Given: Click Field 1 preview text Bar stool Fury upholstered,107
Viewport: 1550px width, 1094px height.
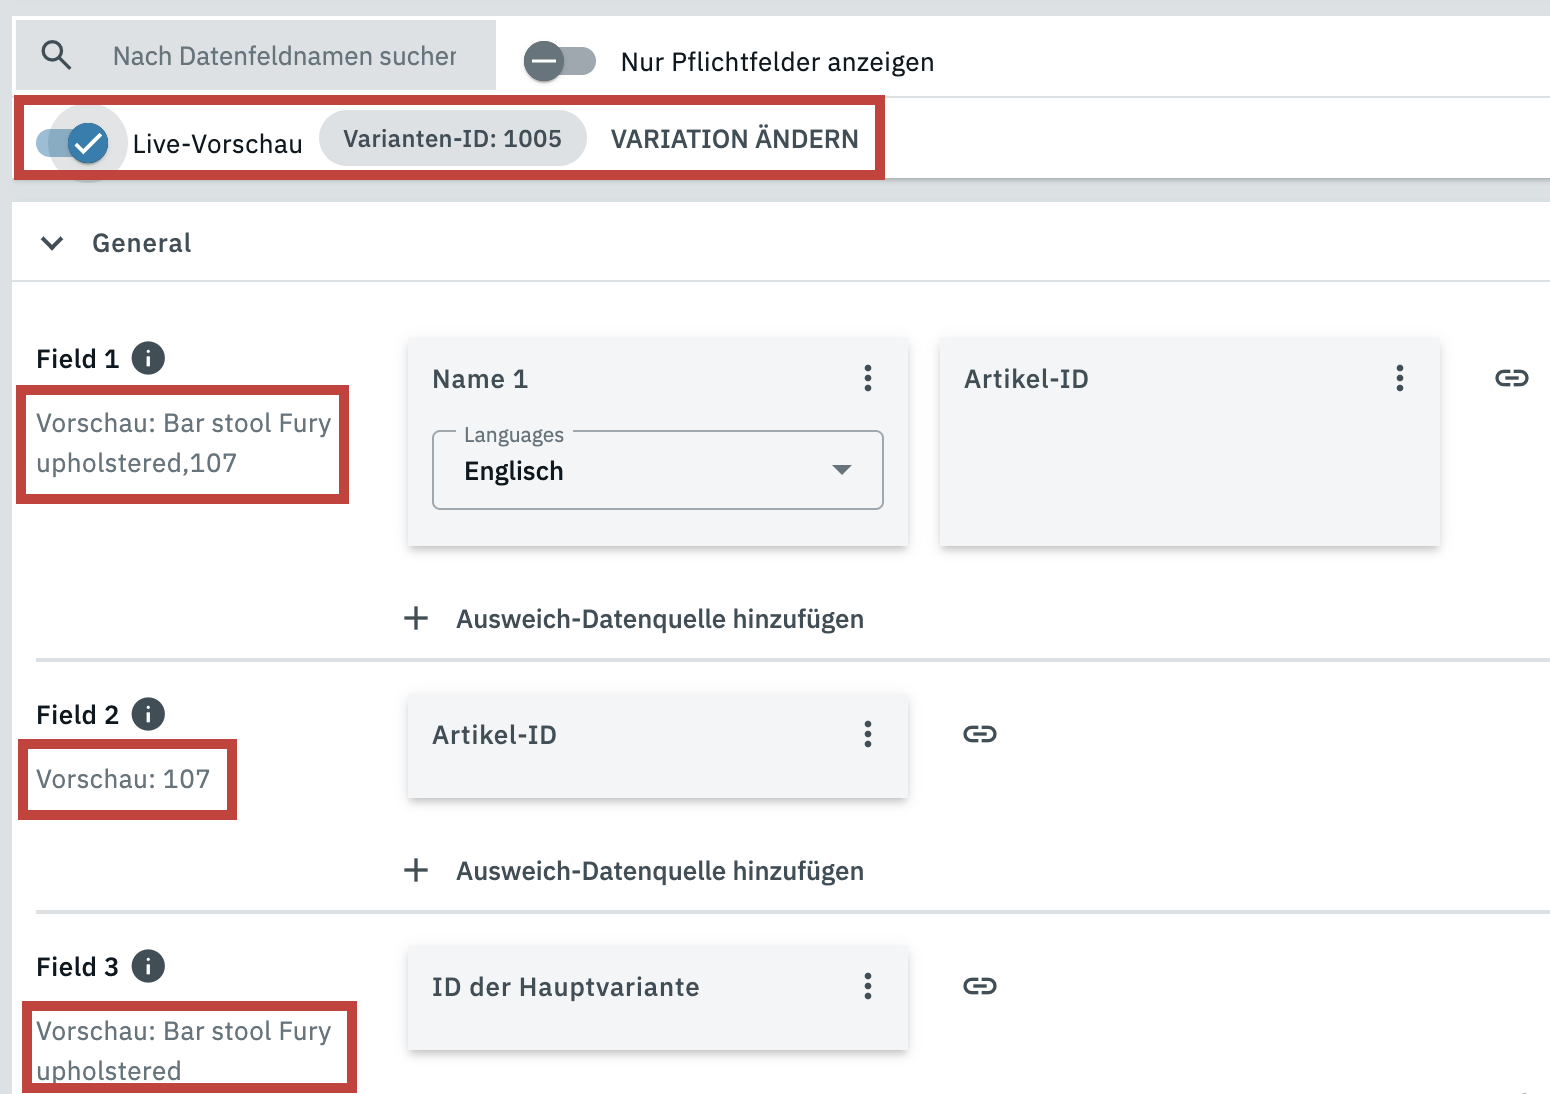Looking at the screenshot, I should point(184,443).
